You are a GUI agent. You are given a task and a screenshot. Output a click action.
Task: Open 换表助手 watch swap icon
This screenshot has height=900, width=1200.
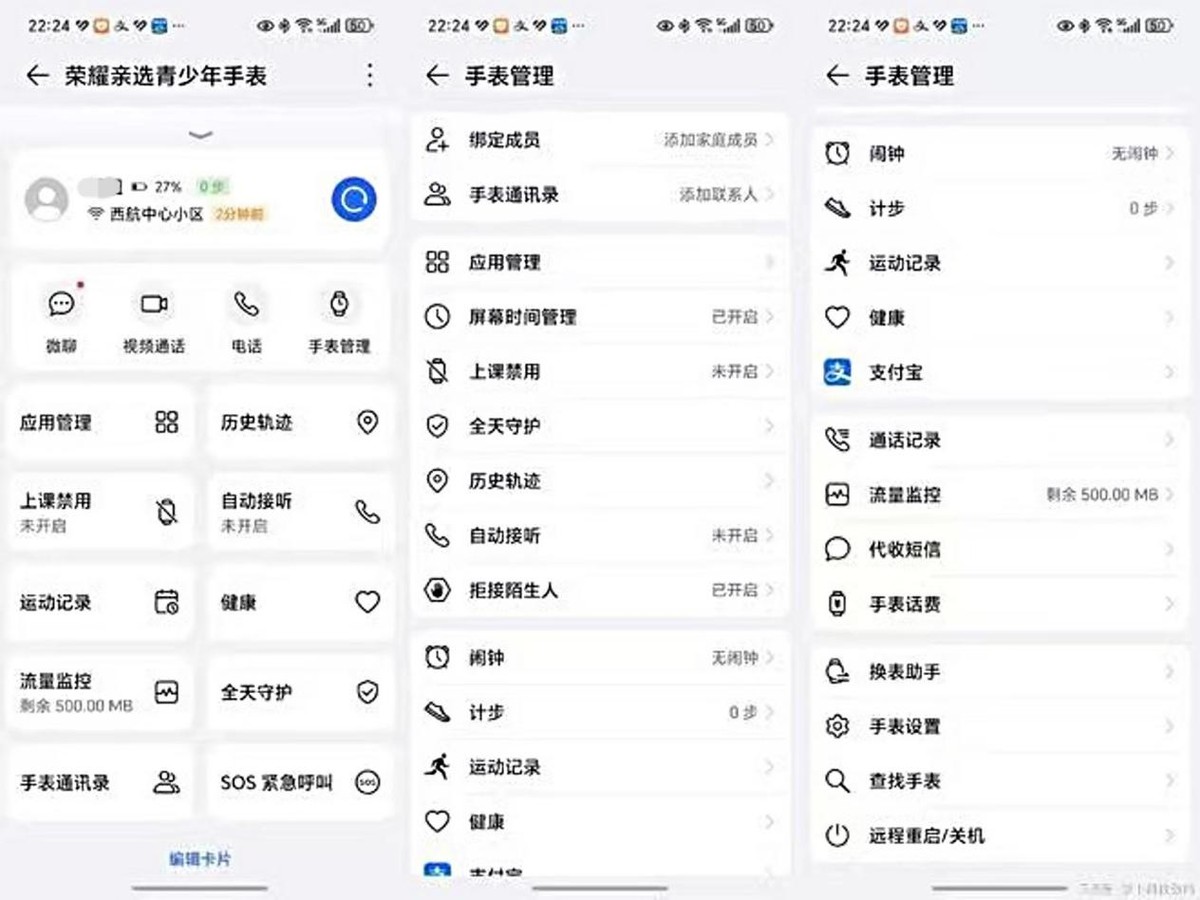[837, 672]
